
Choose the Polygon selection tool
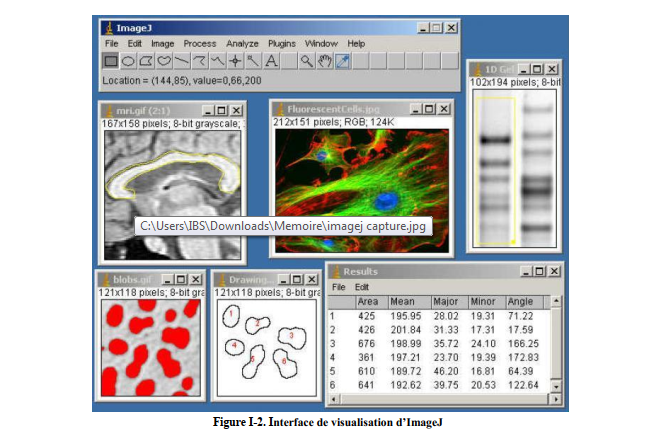[x=148, y=62]
